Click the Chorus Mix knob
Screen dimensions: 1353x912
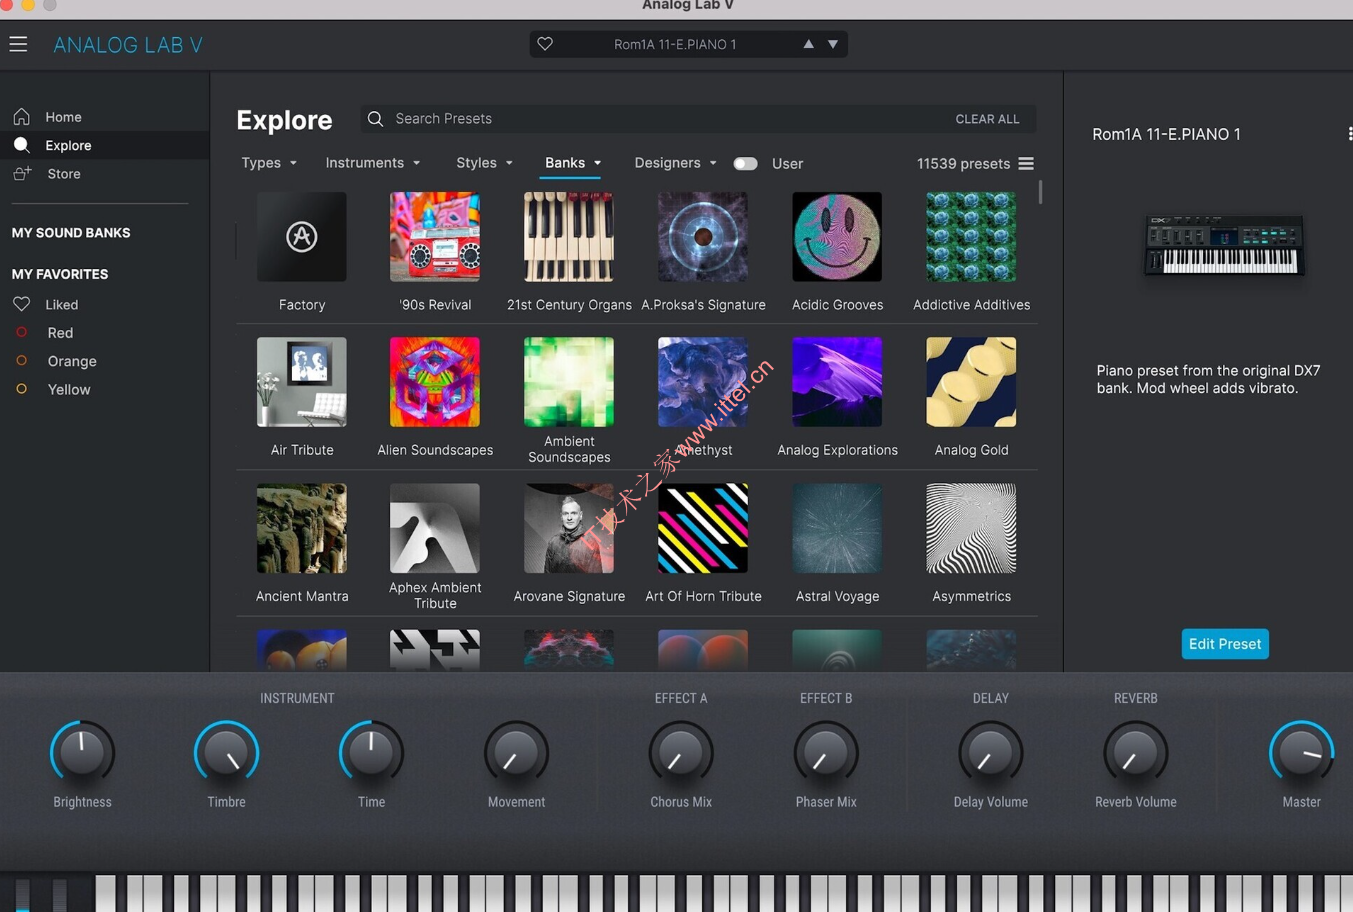(681, 753)
